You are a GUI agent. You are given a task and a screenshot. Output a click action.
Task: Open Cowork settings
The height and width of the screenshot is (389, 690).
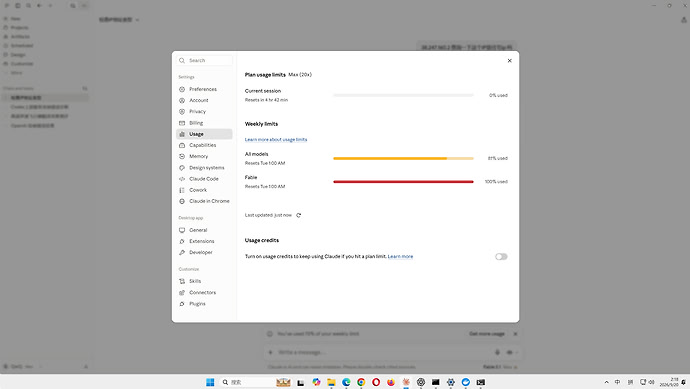coord(204,190)
